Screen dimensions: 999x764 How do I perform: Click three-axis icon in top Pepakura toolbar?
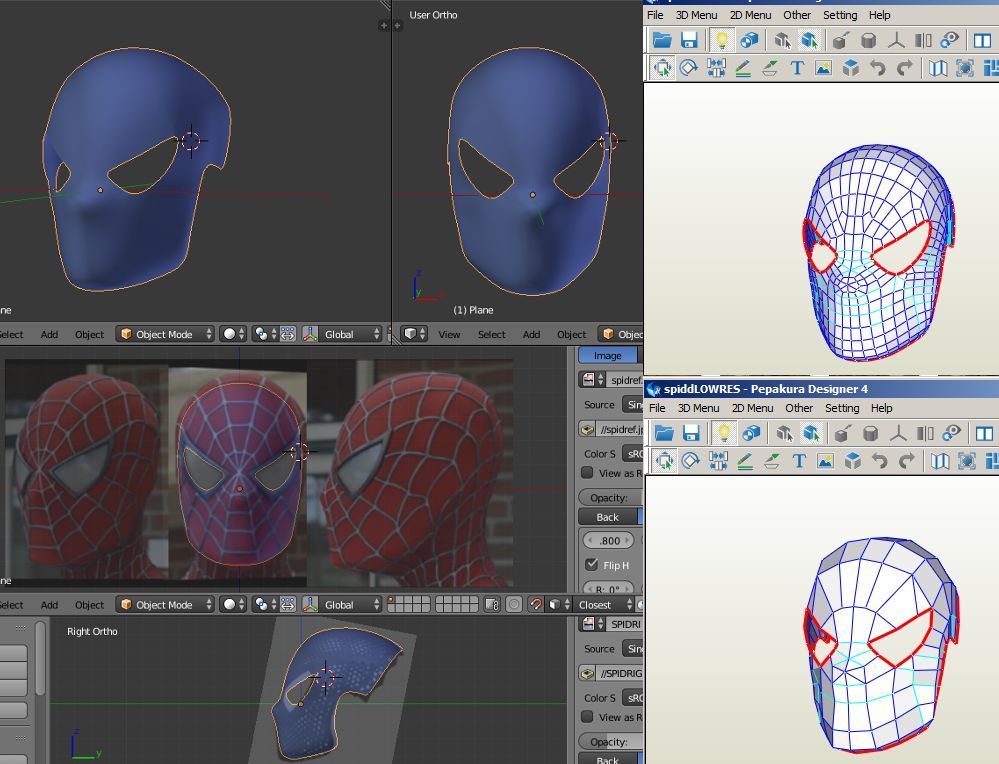[x=896, y=40]
